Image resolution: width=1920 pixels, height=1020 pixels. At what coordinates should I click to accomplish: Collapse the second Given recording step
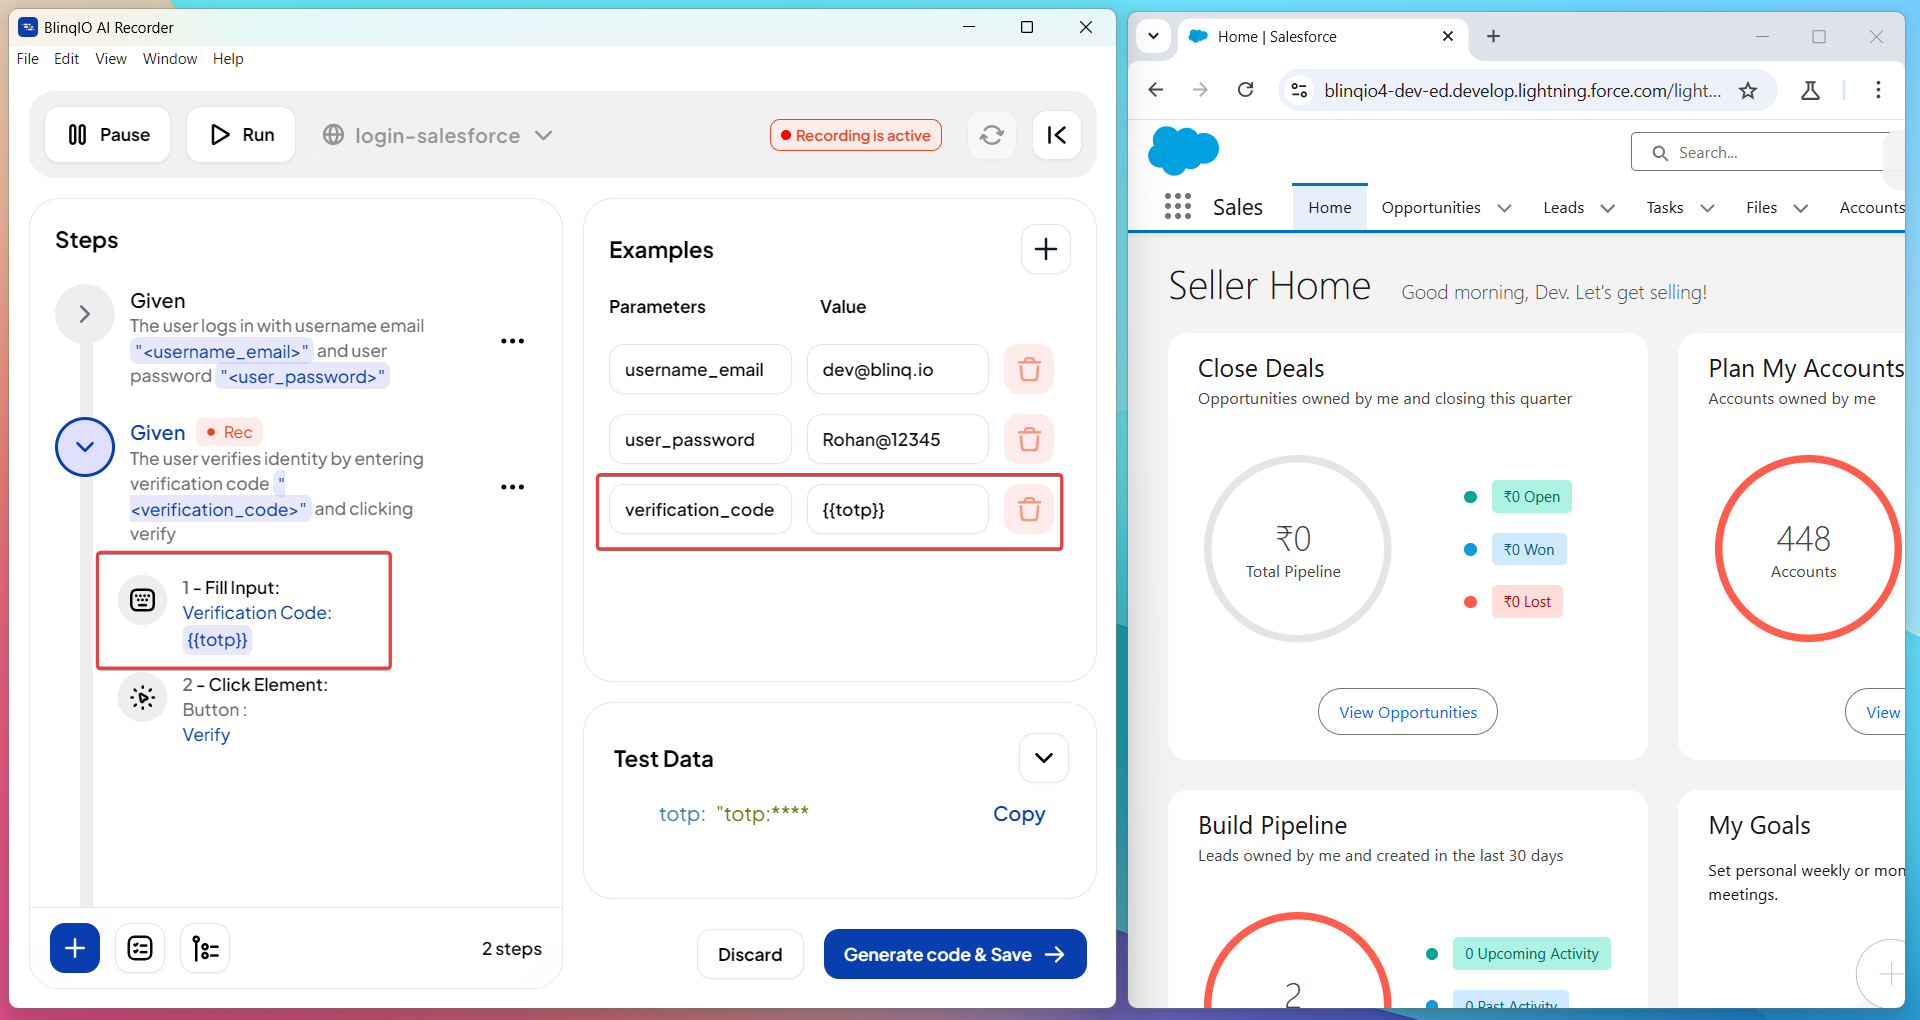[x=85, y=447]
